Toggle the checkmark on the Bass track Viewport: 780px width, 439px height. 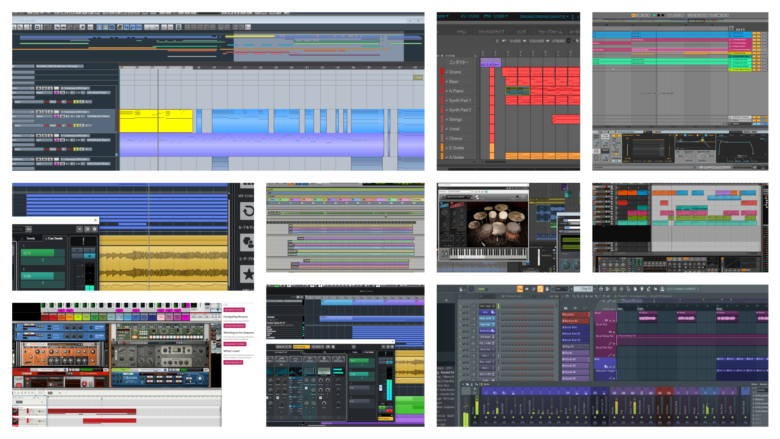(x=447, y=82)
